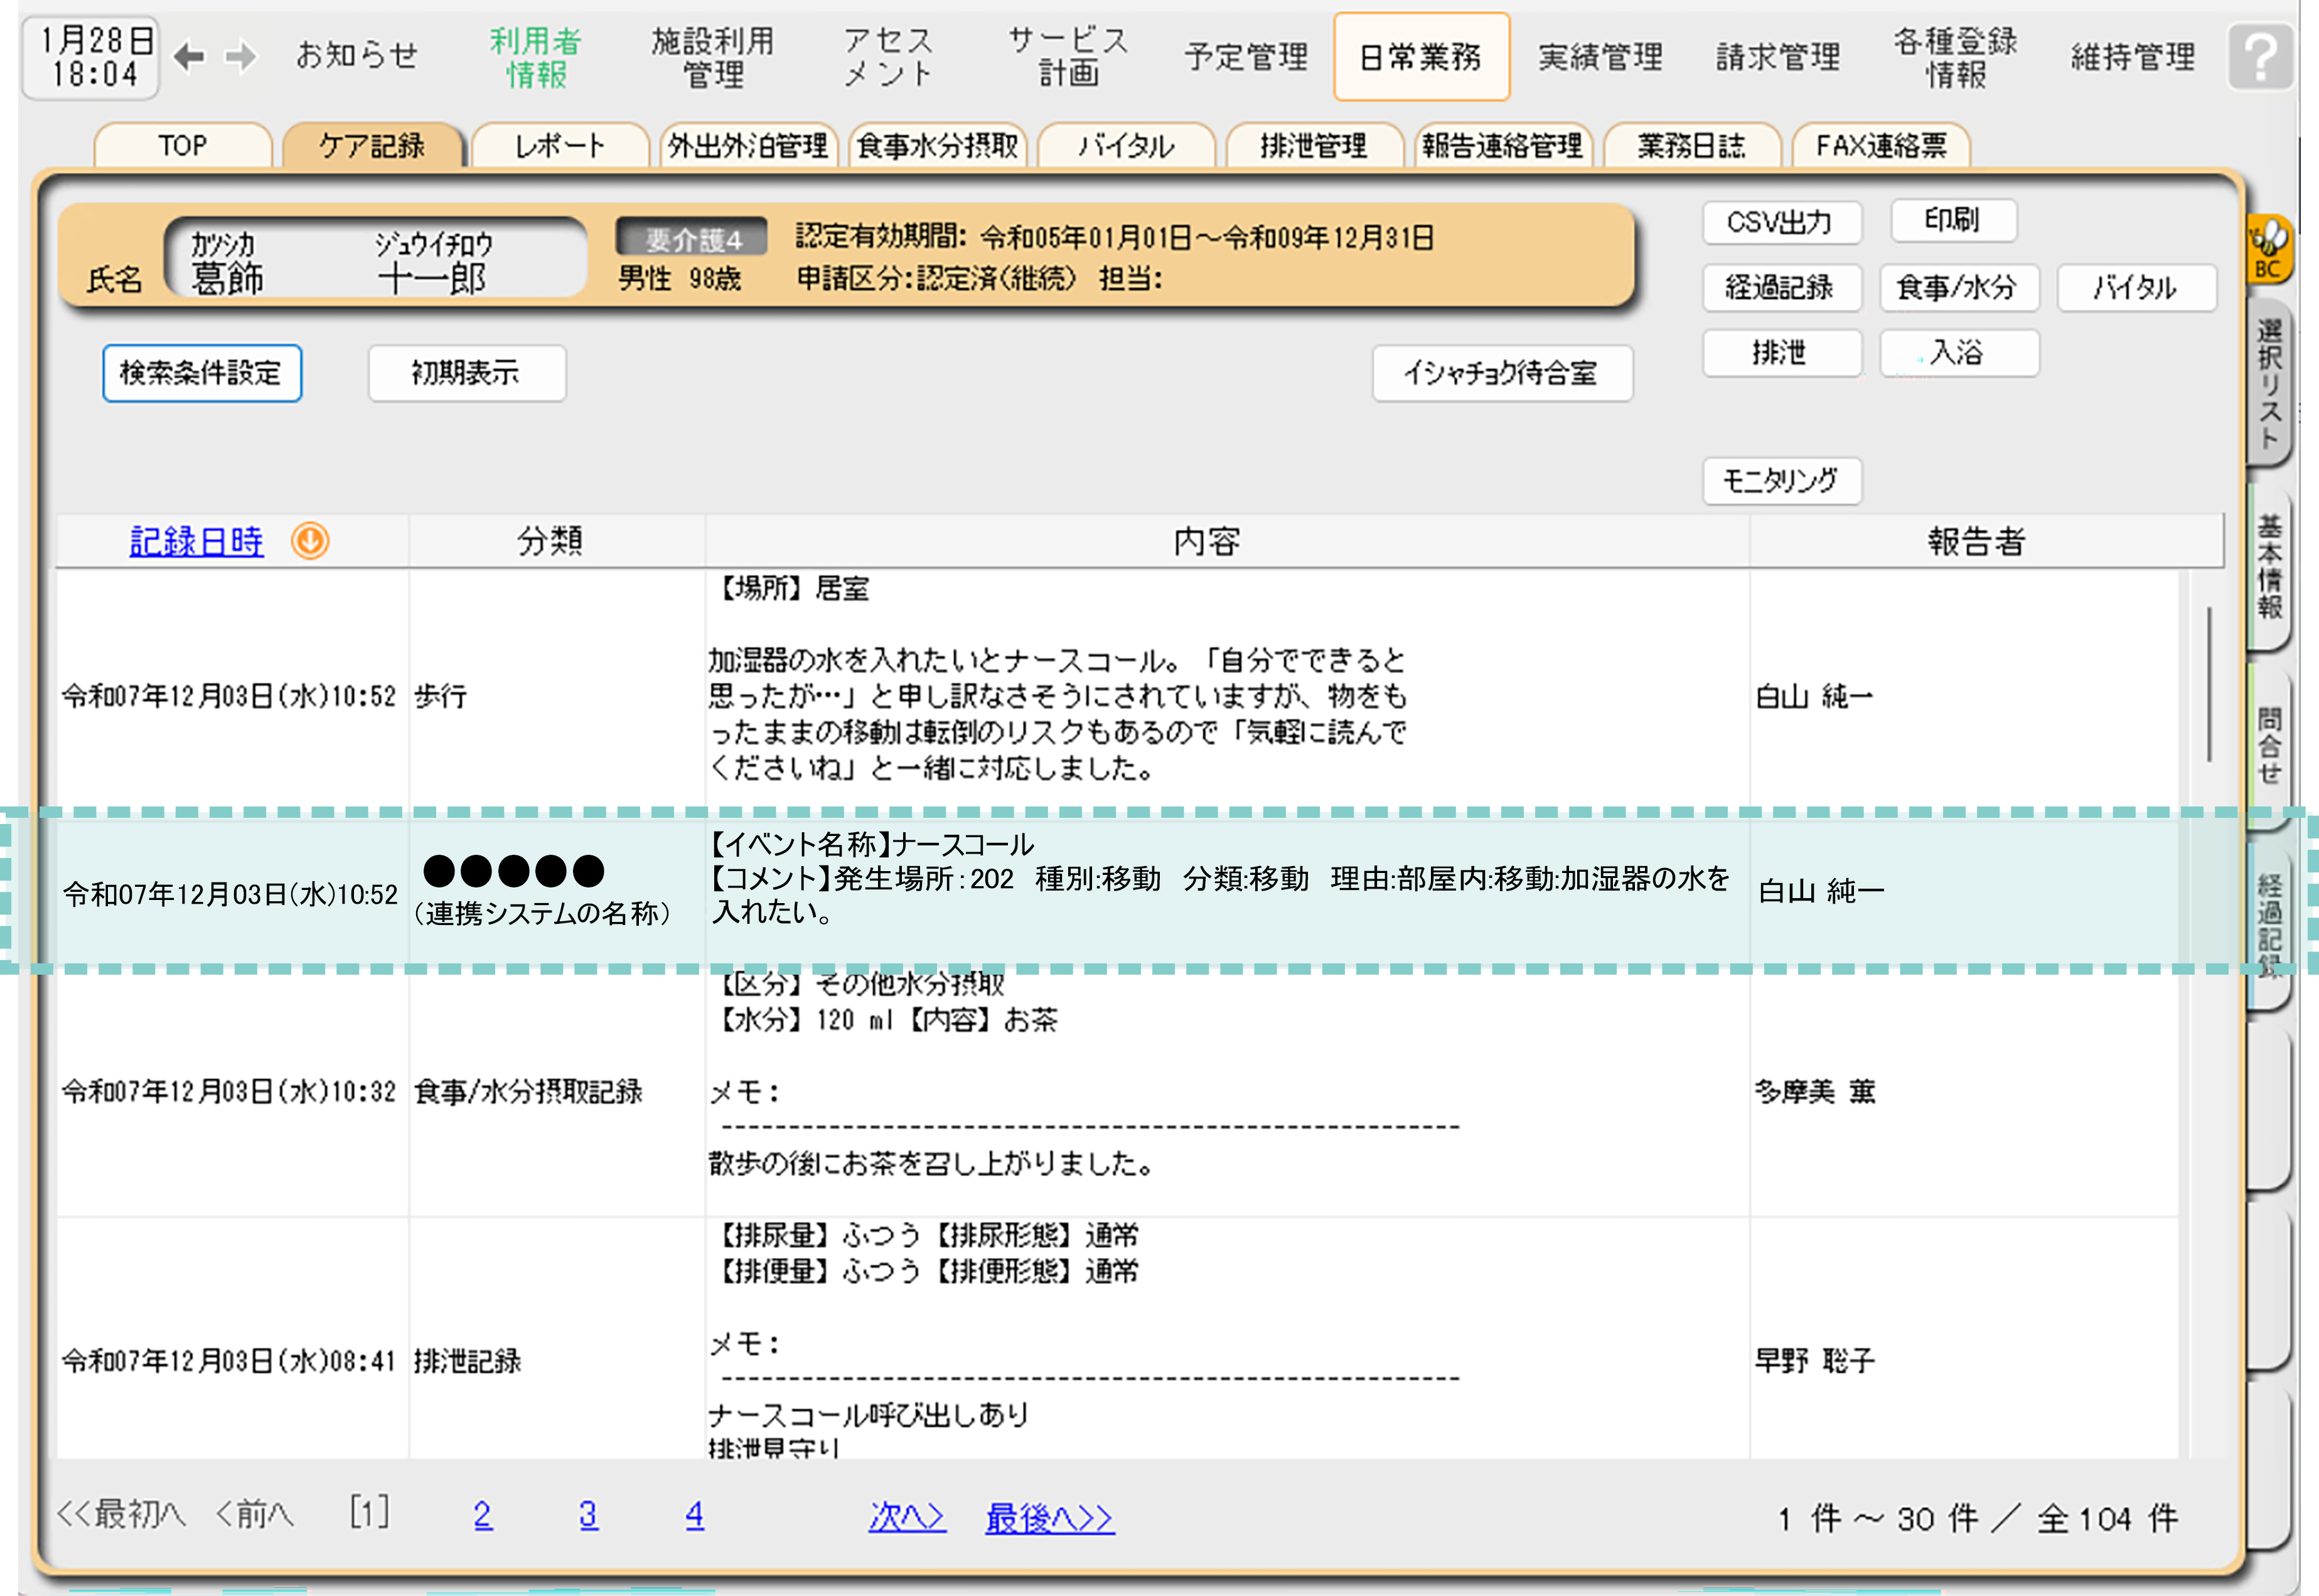Click the 最後へ>> pagination link
The height and width of the screenshot is (1596, 2319).
click(1049, 1518)
